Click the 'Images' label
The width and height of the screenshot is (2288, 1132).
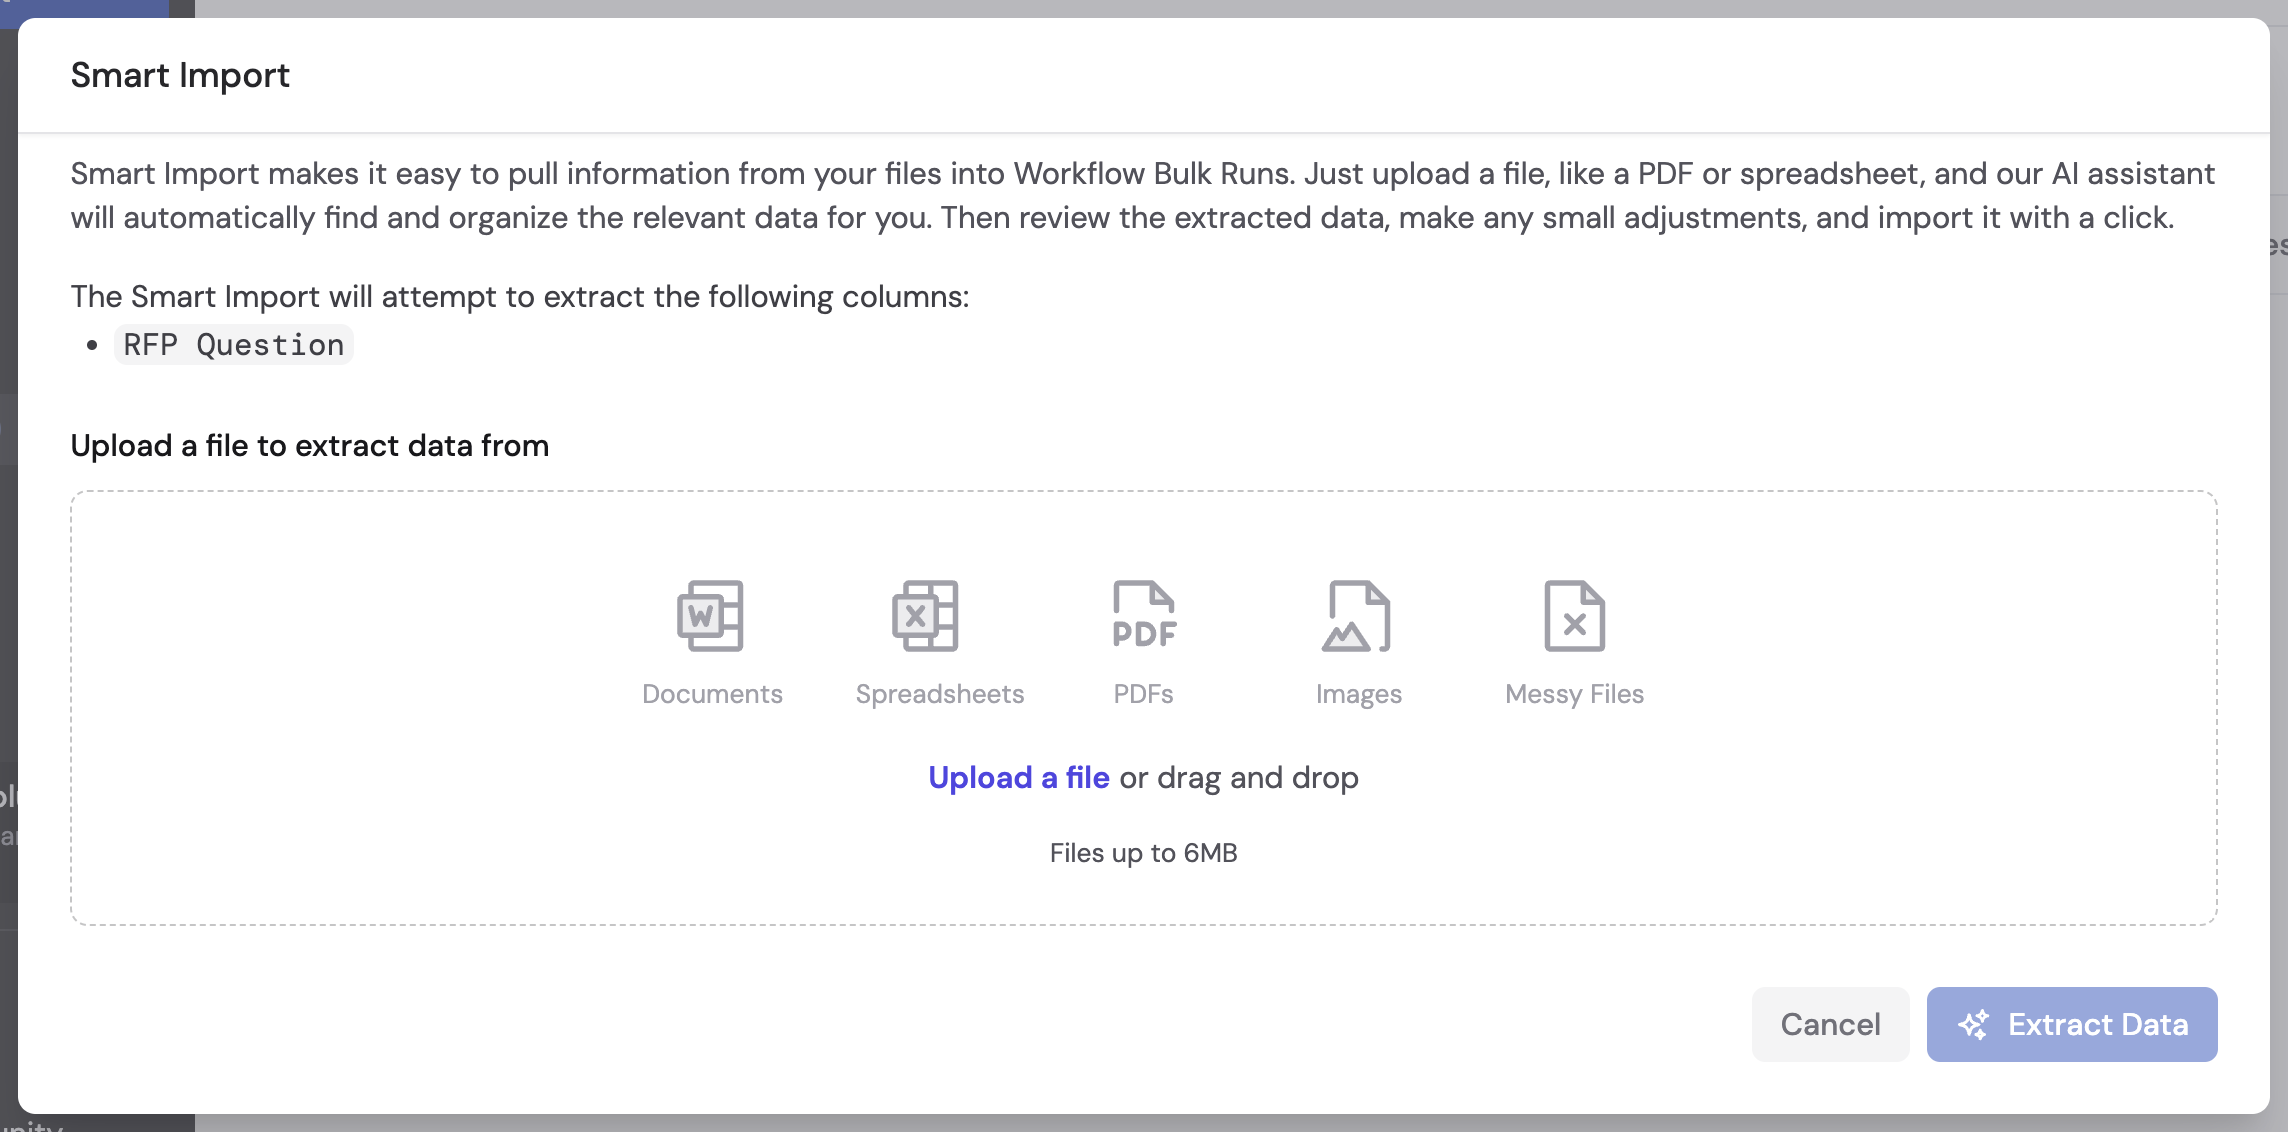[x=1358, y=694]
